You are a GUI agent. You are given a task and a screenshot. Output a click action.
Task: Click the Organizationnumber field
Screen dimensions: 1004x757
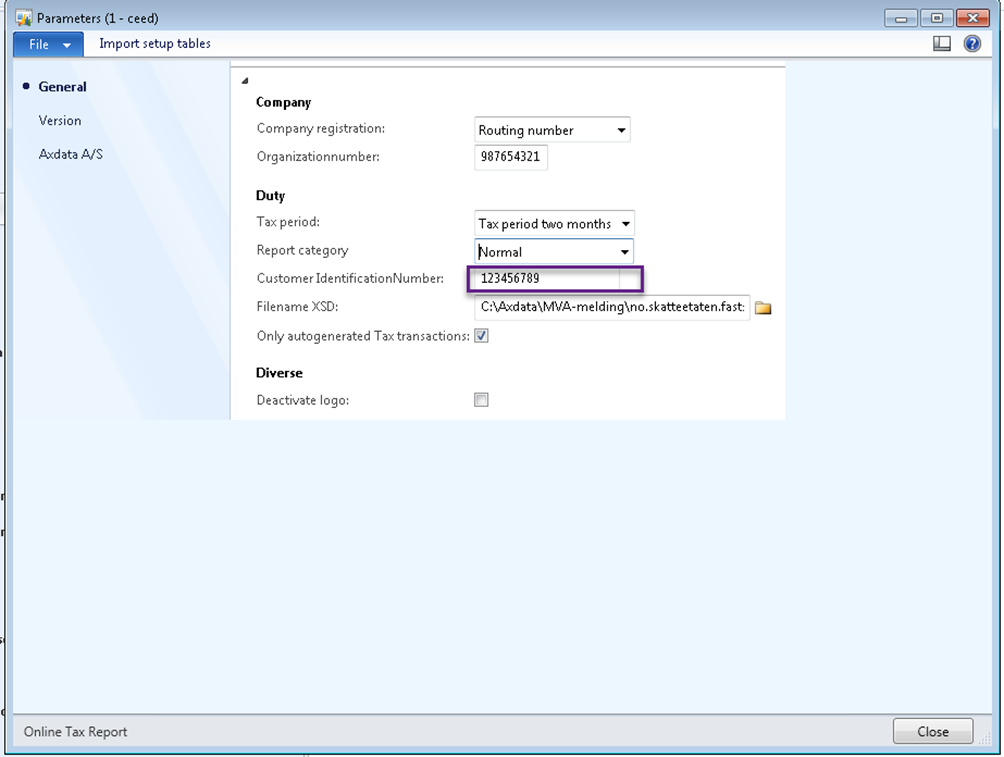(510, 157)
